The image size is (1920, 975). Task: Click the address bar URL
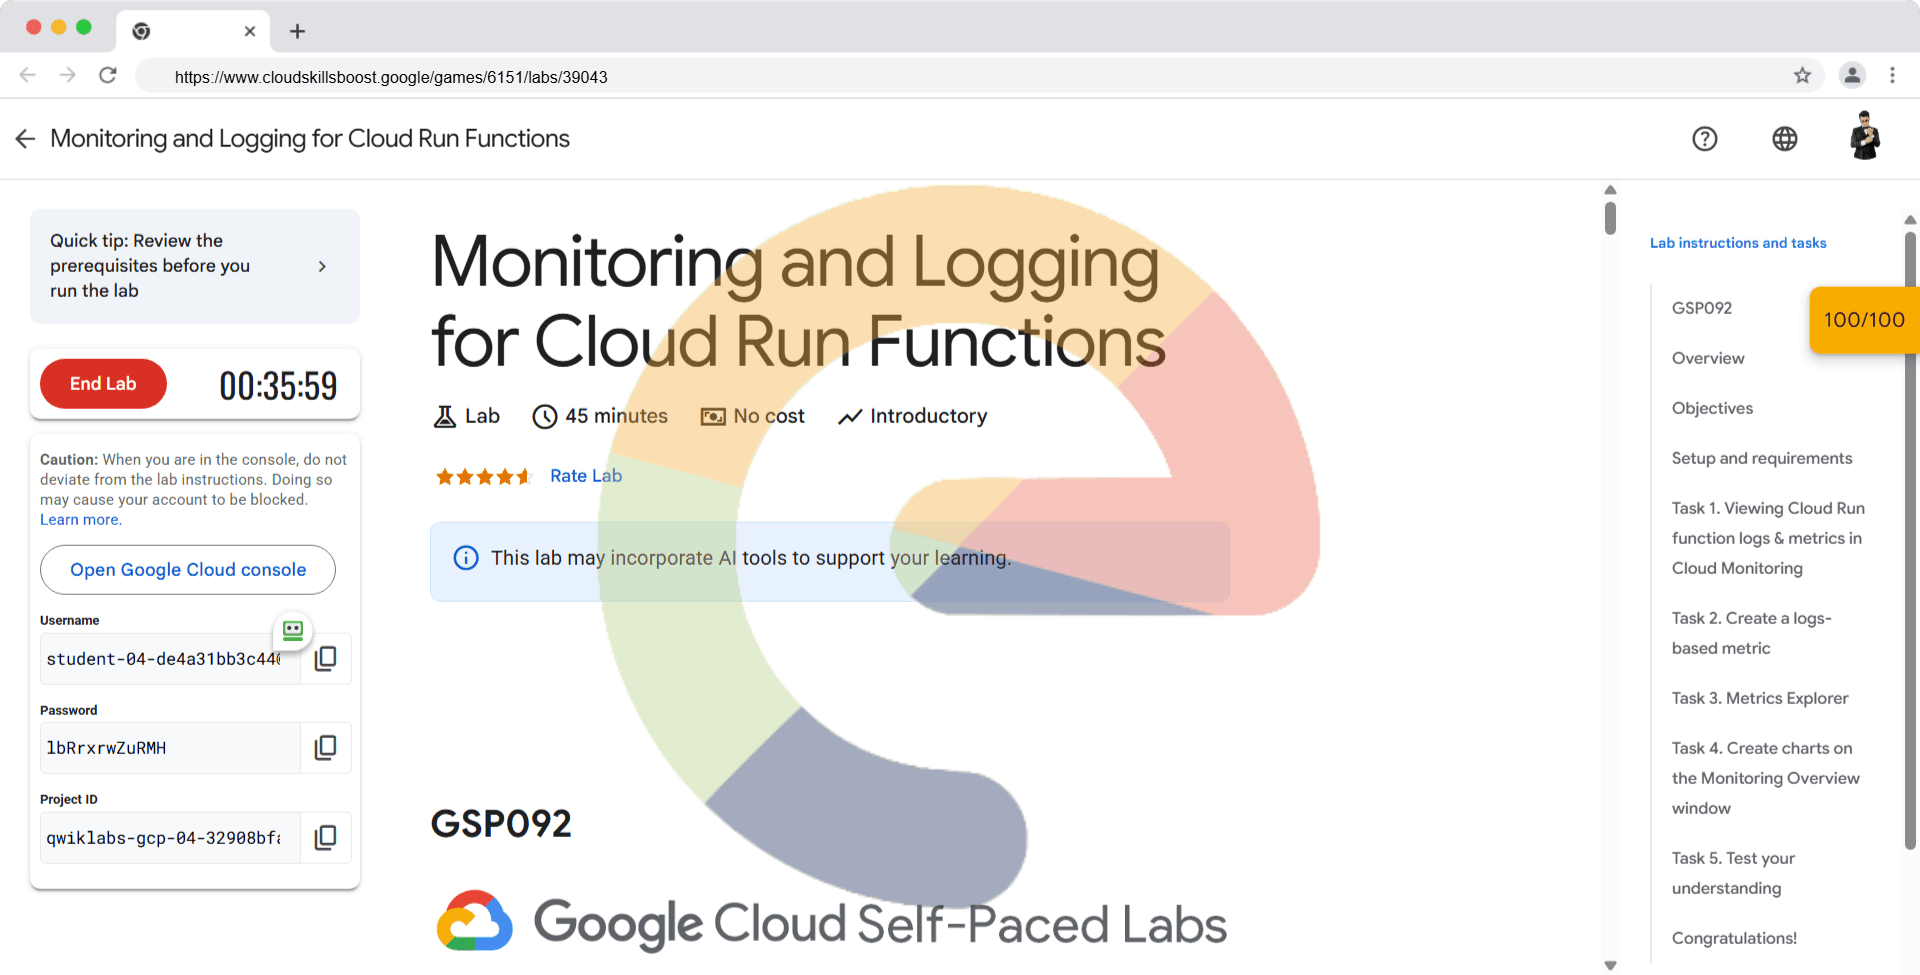pos(391,77)
